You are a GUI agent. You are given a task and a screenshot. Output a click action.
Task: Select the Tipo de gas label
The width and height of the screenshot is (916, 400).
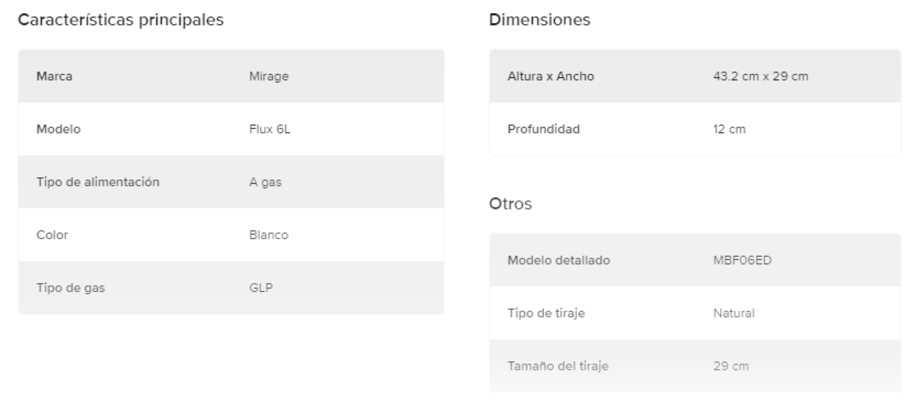[70, 288]
